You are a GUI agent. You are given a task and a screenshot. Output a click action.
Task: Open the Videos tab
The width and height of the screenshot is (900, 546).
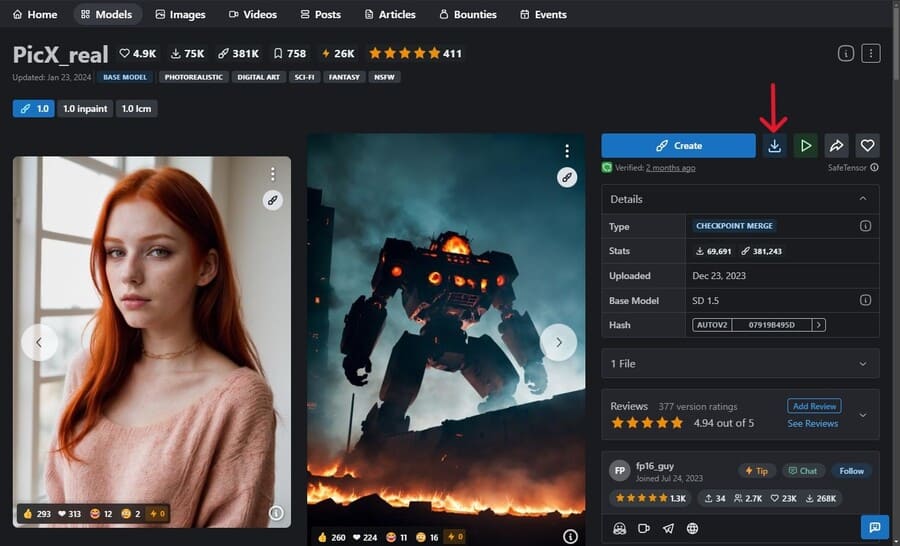point(253,14)
